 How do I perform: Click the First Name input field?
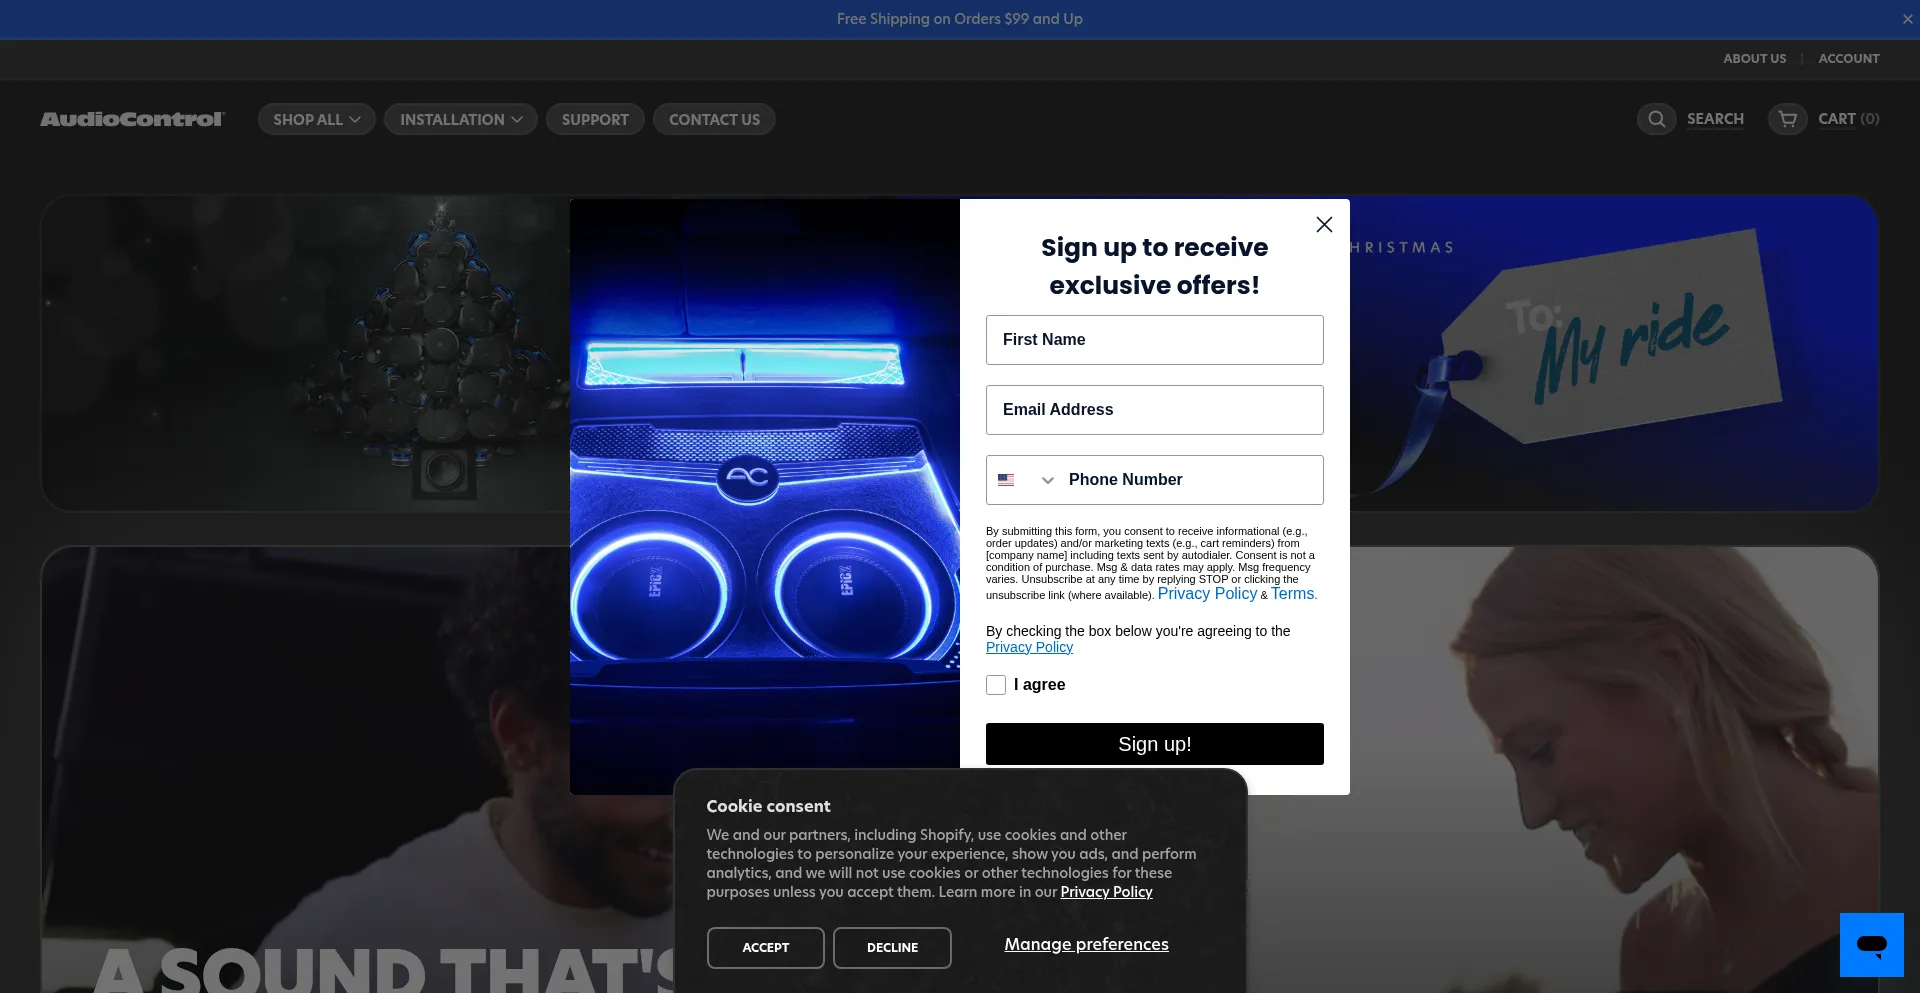pyautogui.click(x=1154, y=340)
